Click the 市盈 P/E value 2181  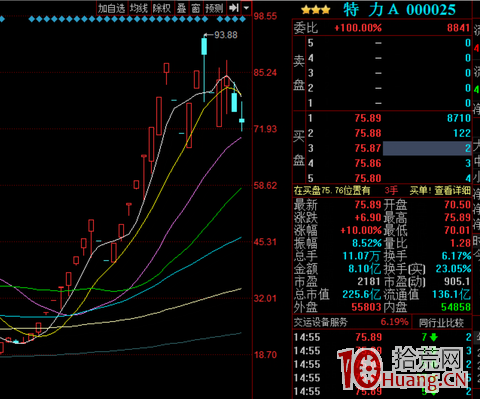pyautogui.click(x=369, y=282)
